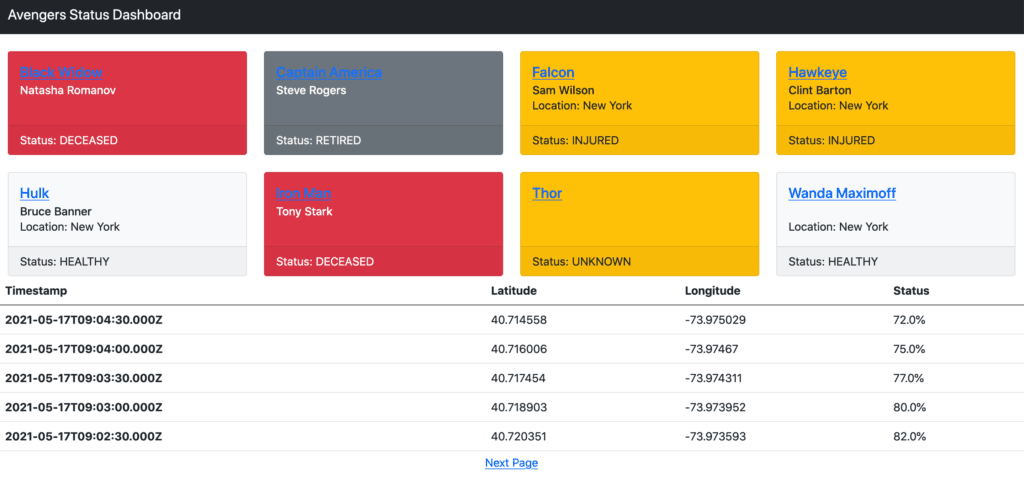
Task: Click the Avengers Status Dashboard title
Action: point(95,16)
